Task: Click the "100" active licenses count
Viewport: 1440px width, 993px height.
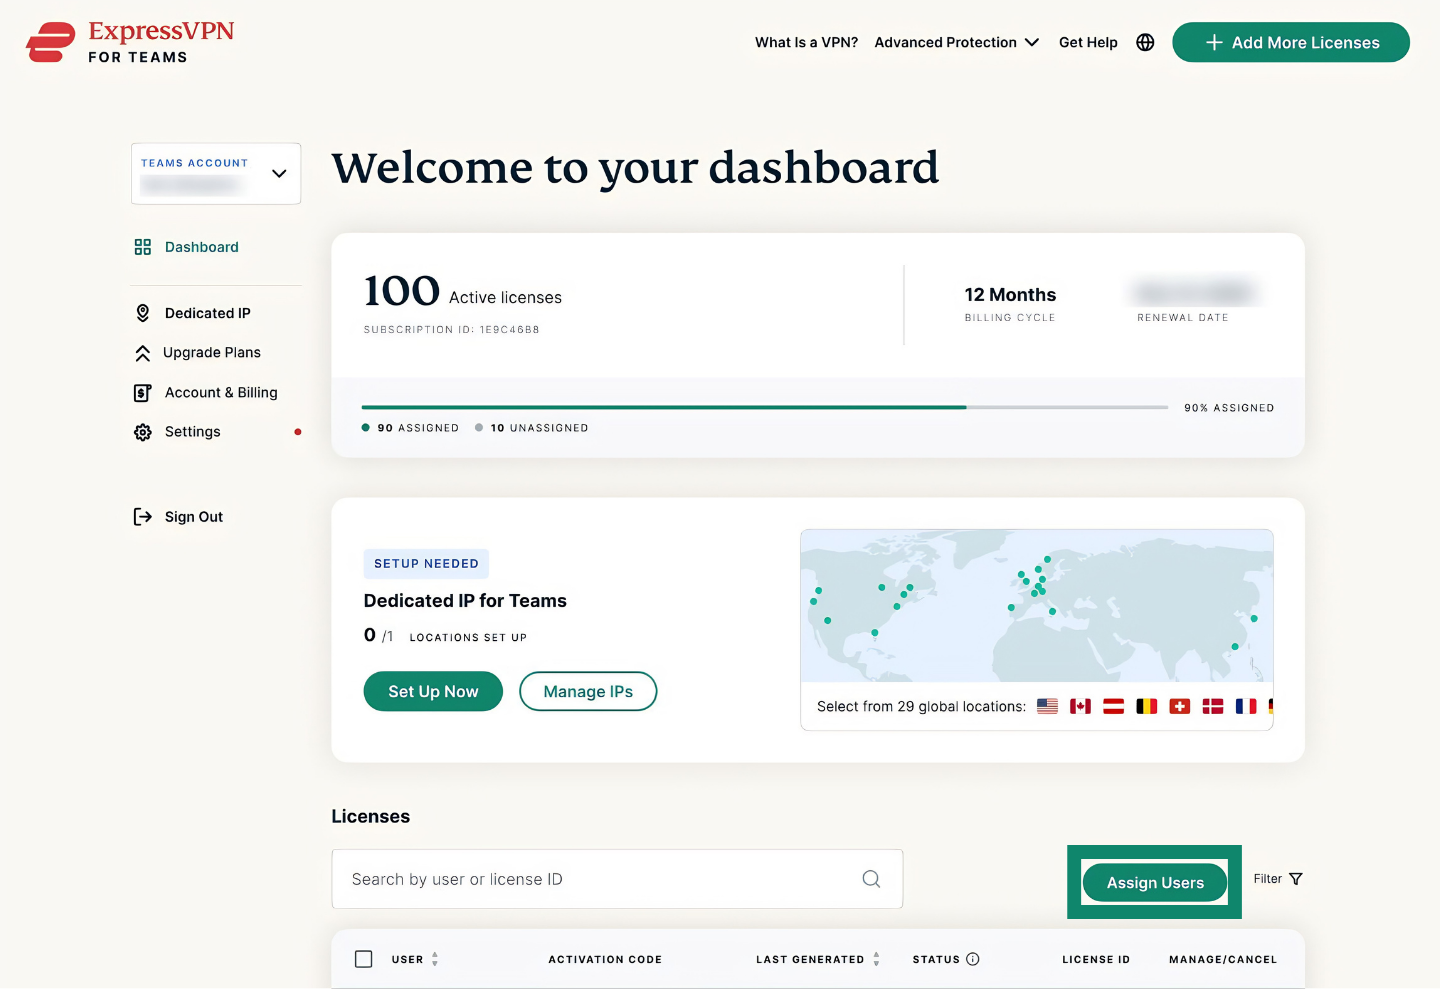Action: pyautogui.click(x=401, y=291)
